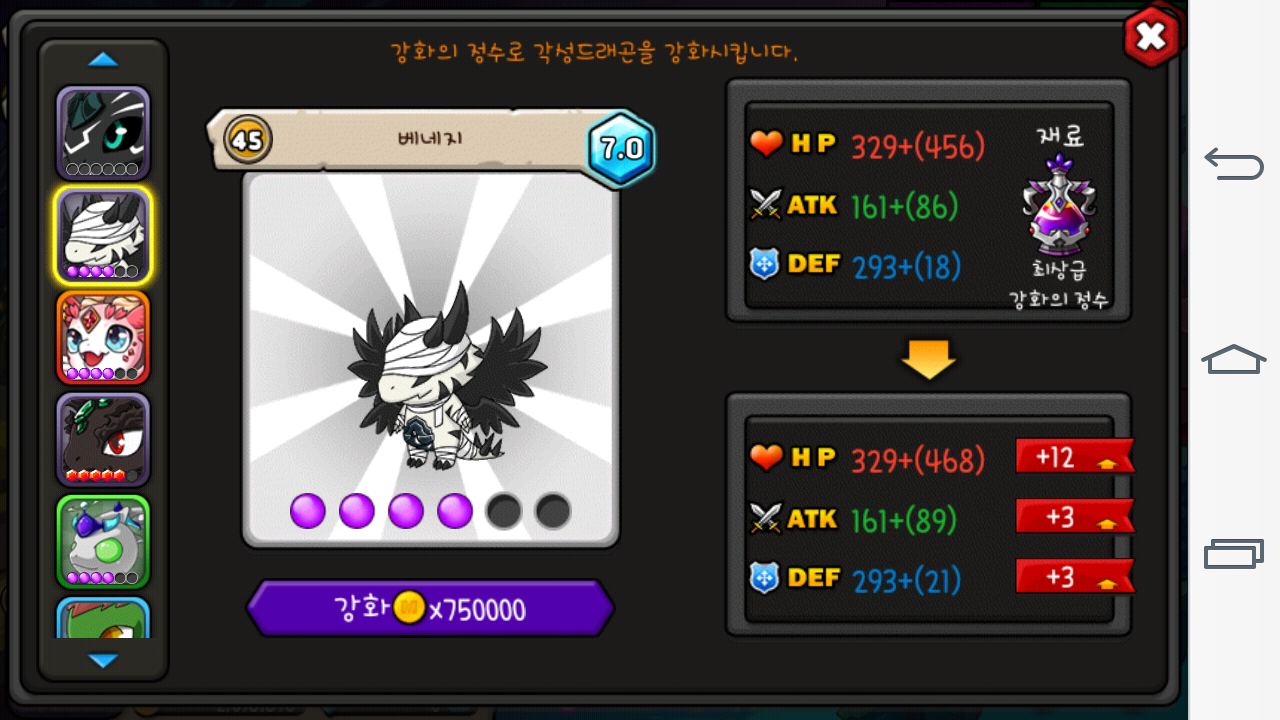Tap the first purple enhancement orb
This screenshot has height=720, width=1280.
tap(308, 511)
